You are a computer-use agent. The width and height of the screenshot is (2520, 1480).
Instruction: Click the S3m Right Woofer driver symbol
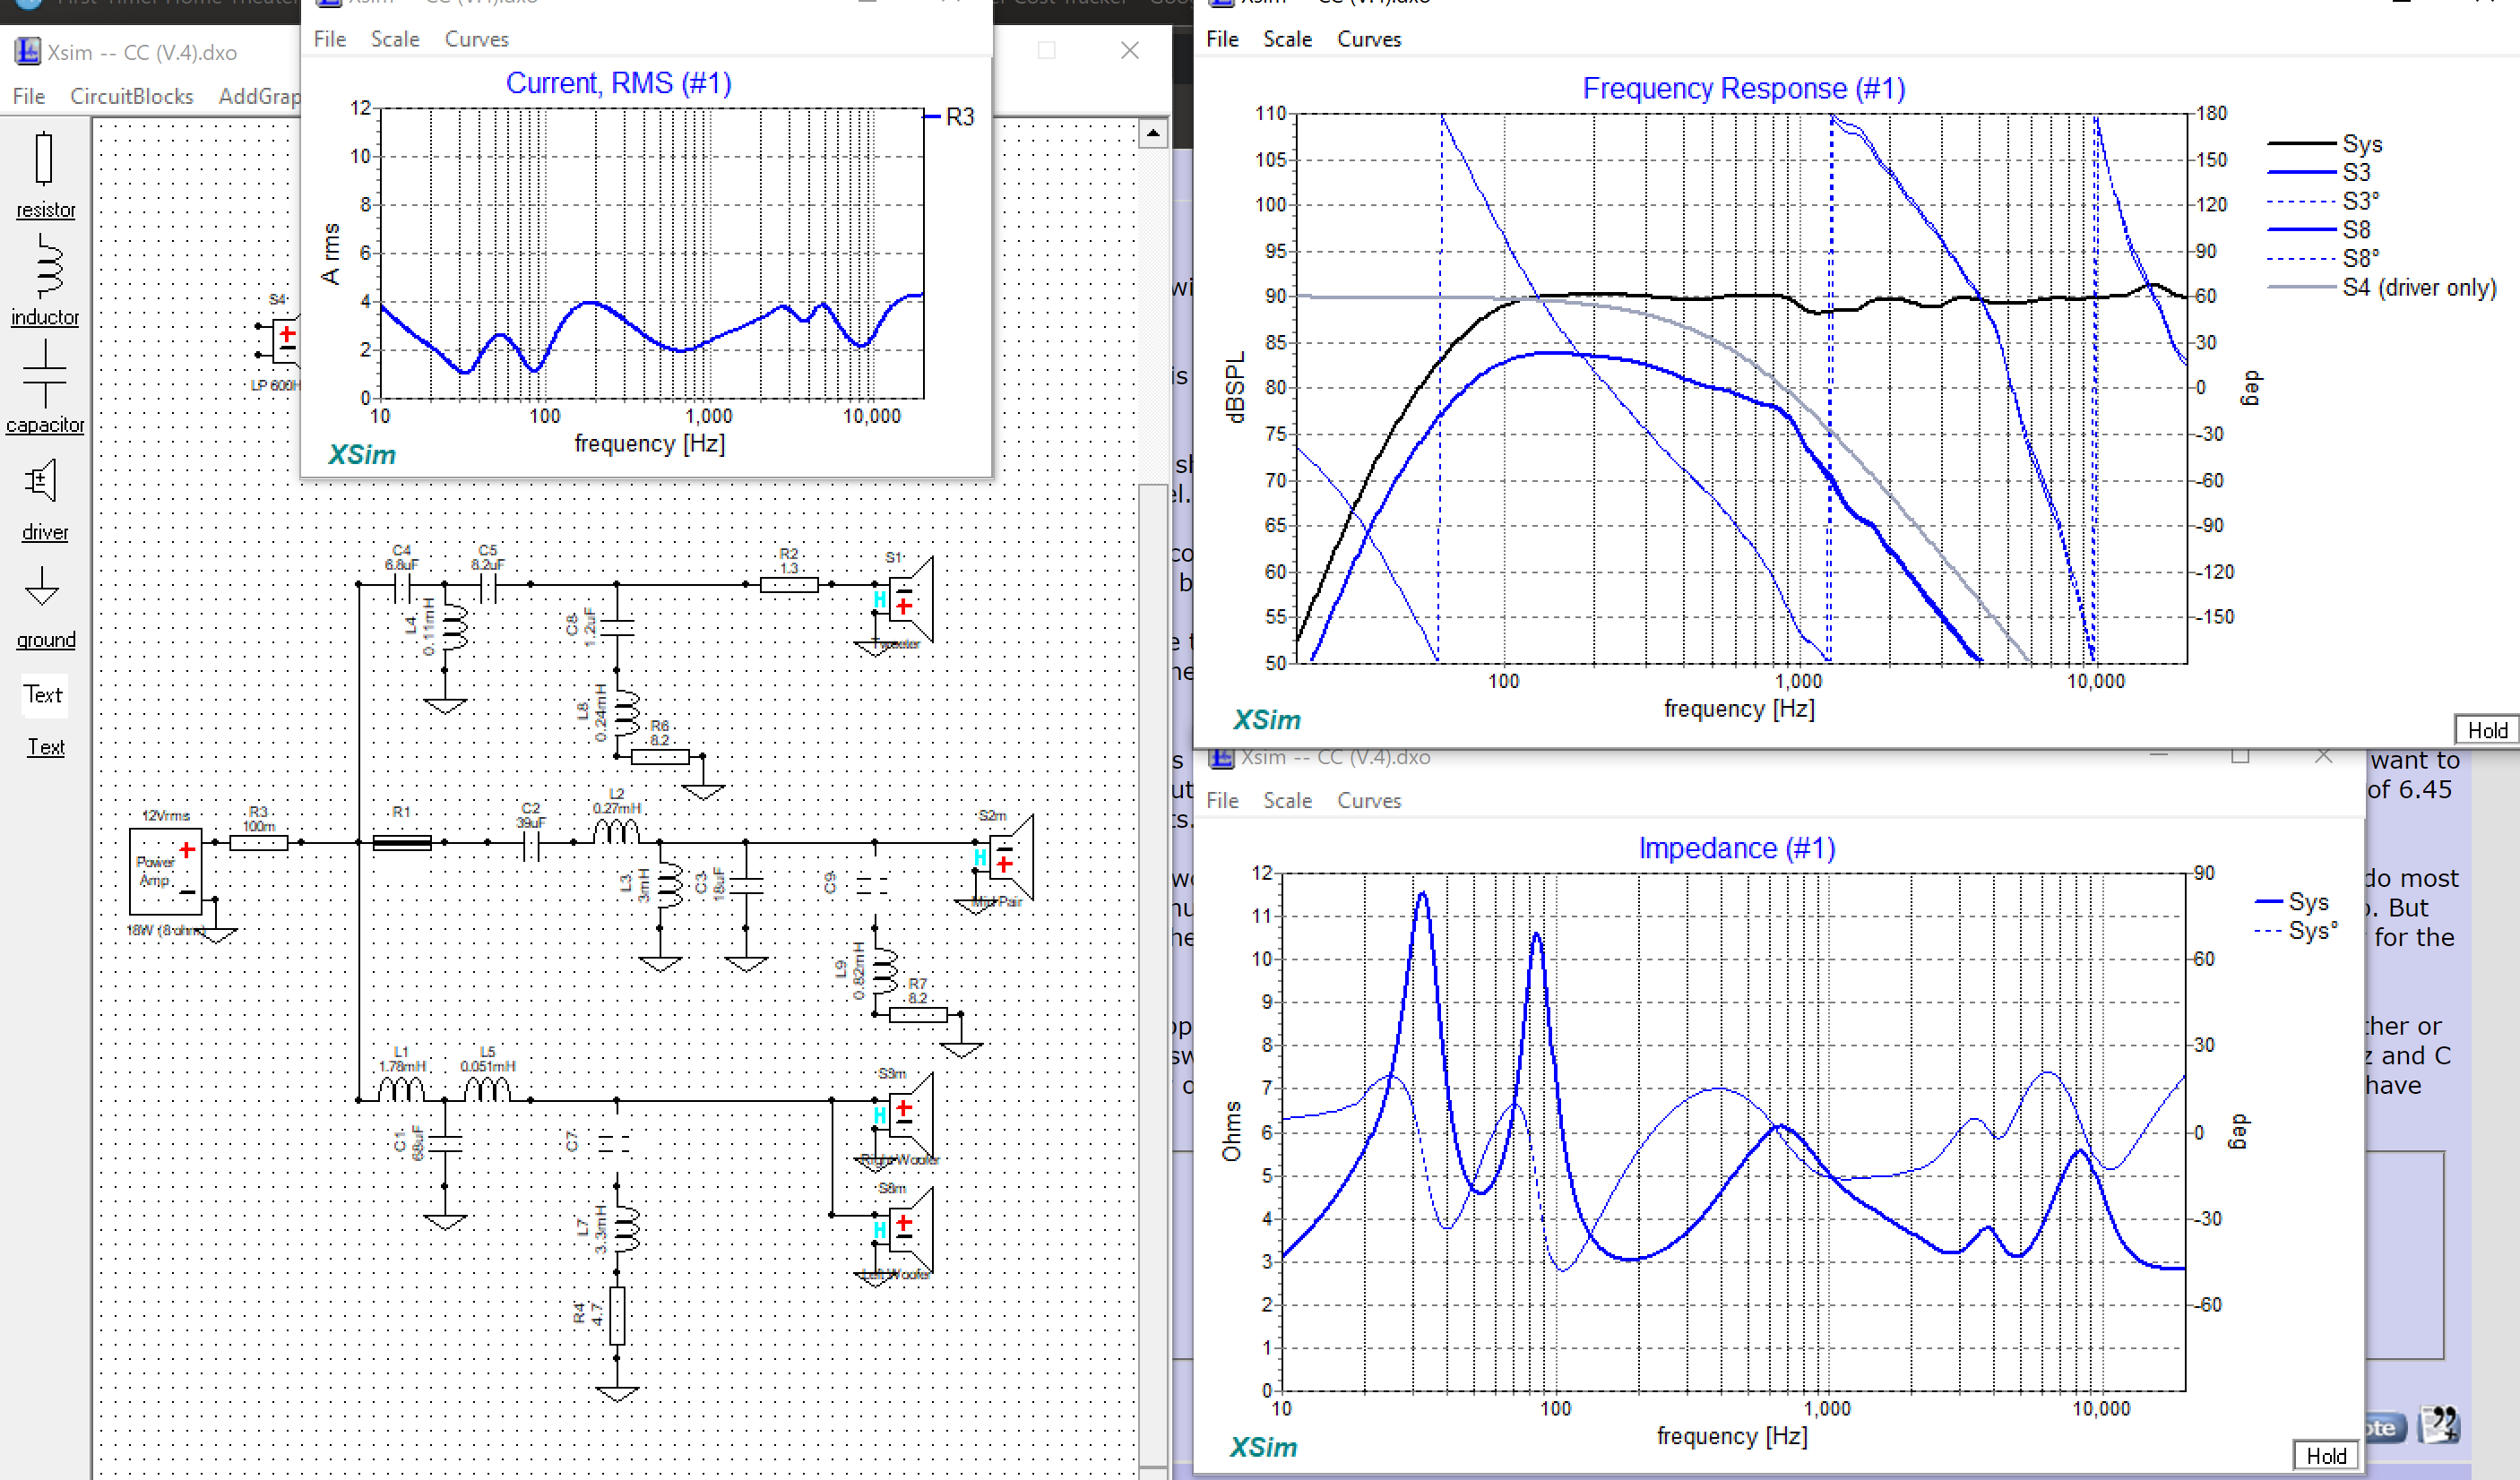[x=906, y=1116]
